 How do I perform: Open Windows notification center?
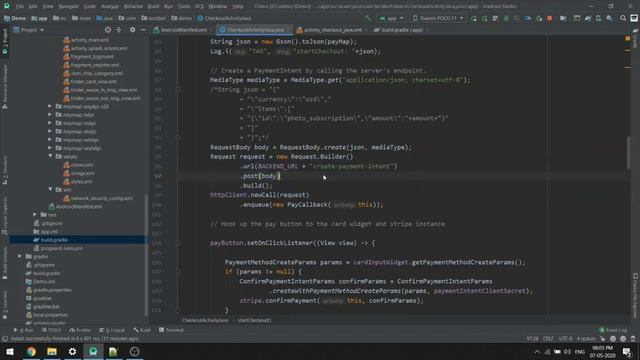627,351
